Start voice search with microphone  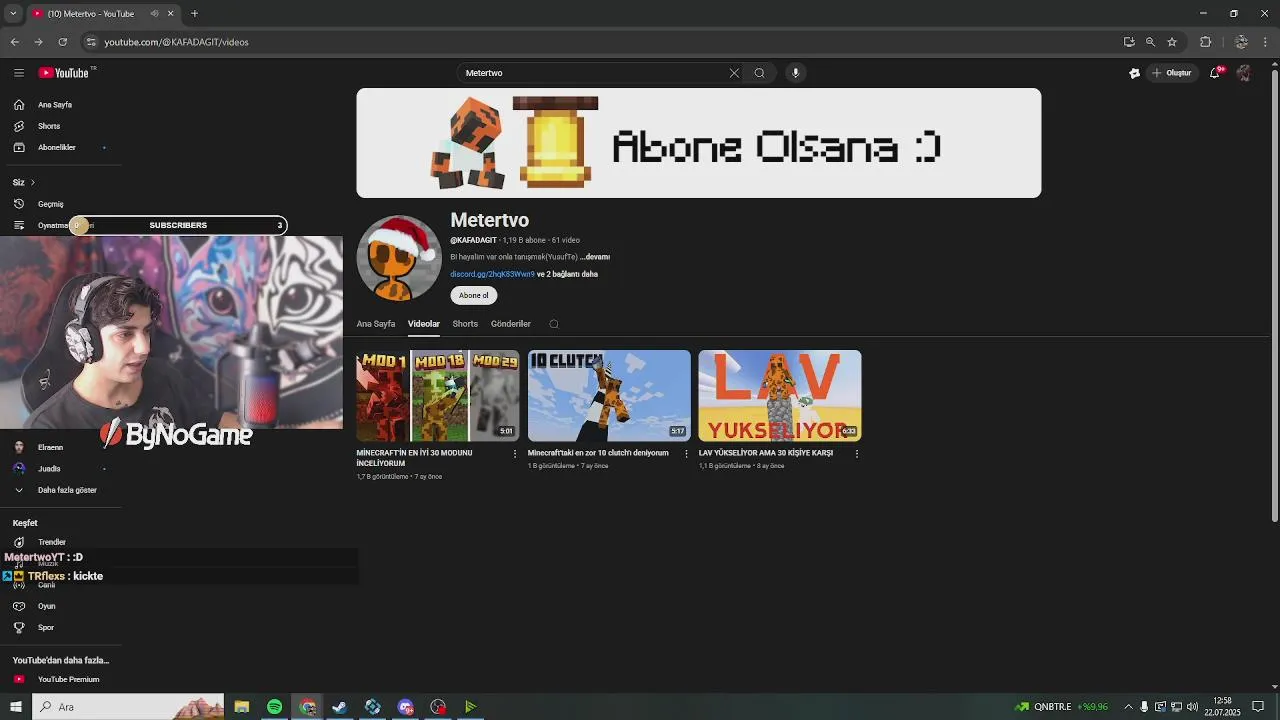(796, 73)
